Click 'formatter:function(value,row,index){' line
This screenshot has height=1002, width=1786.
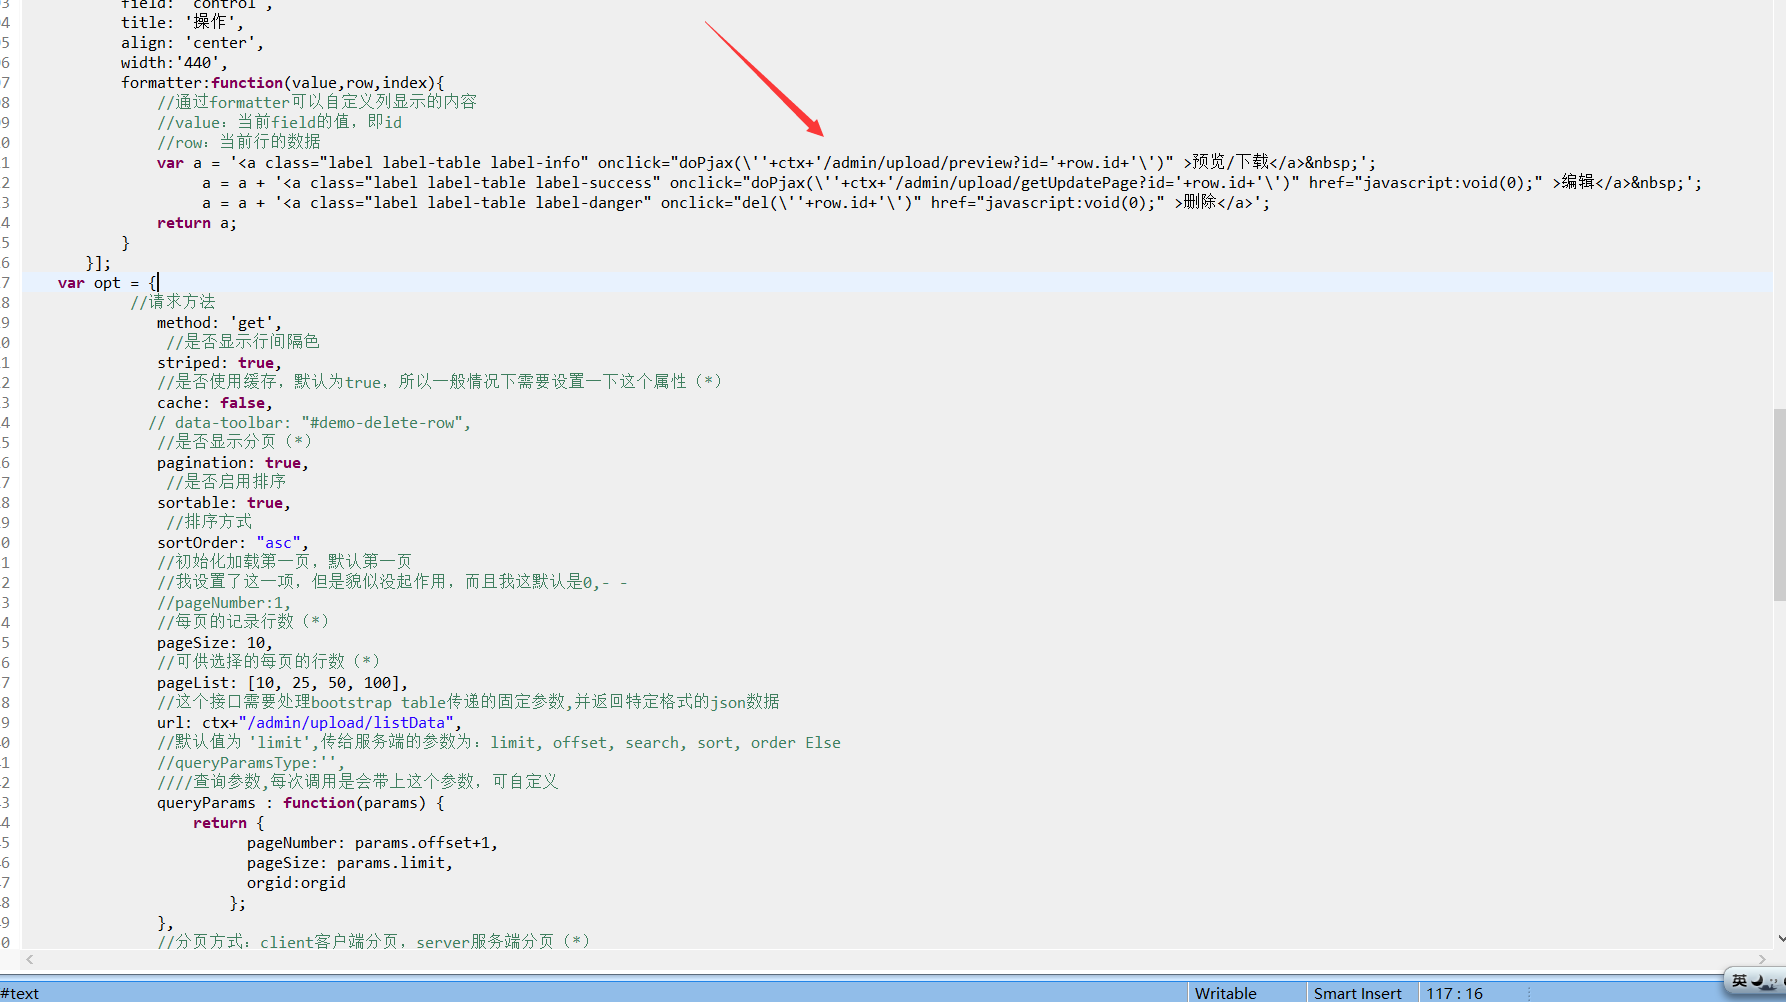pyautogui.click(x=282, y=83)
